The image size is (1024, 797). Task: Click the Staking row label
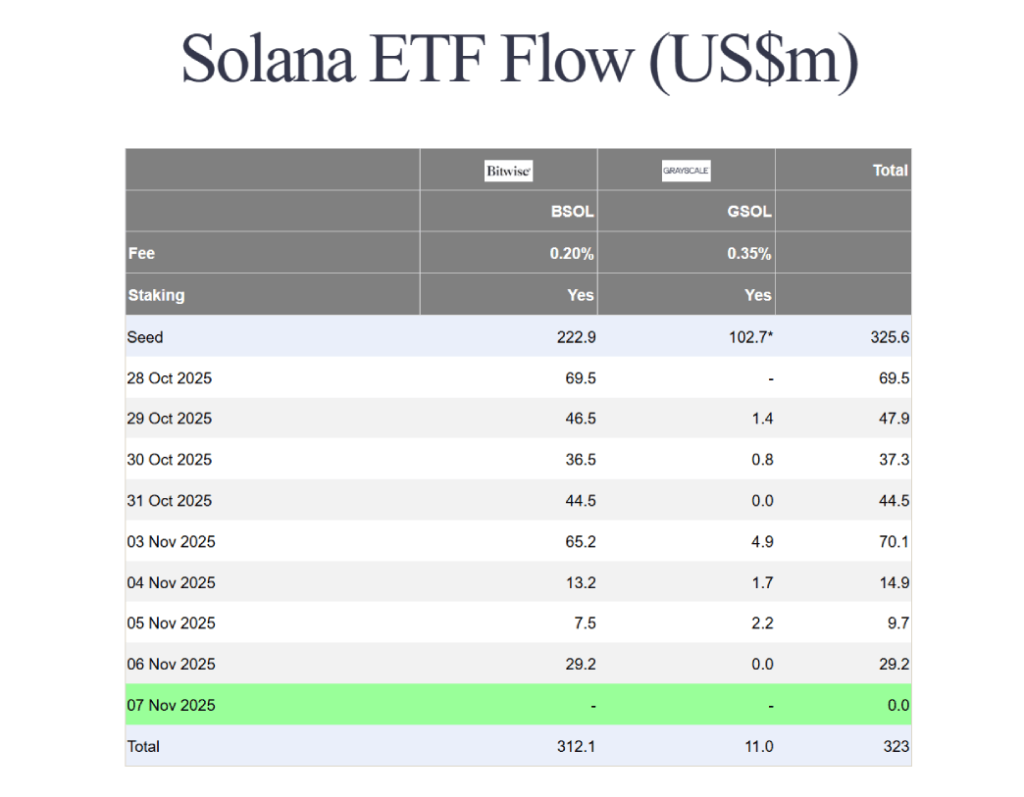[x=156, y=295]
